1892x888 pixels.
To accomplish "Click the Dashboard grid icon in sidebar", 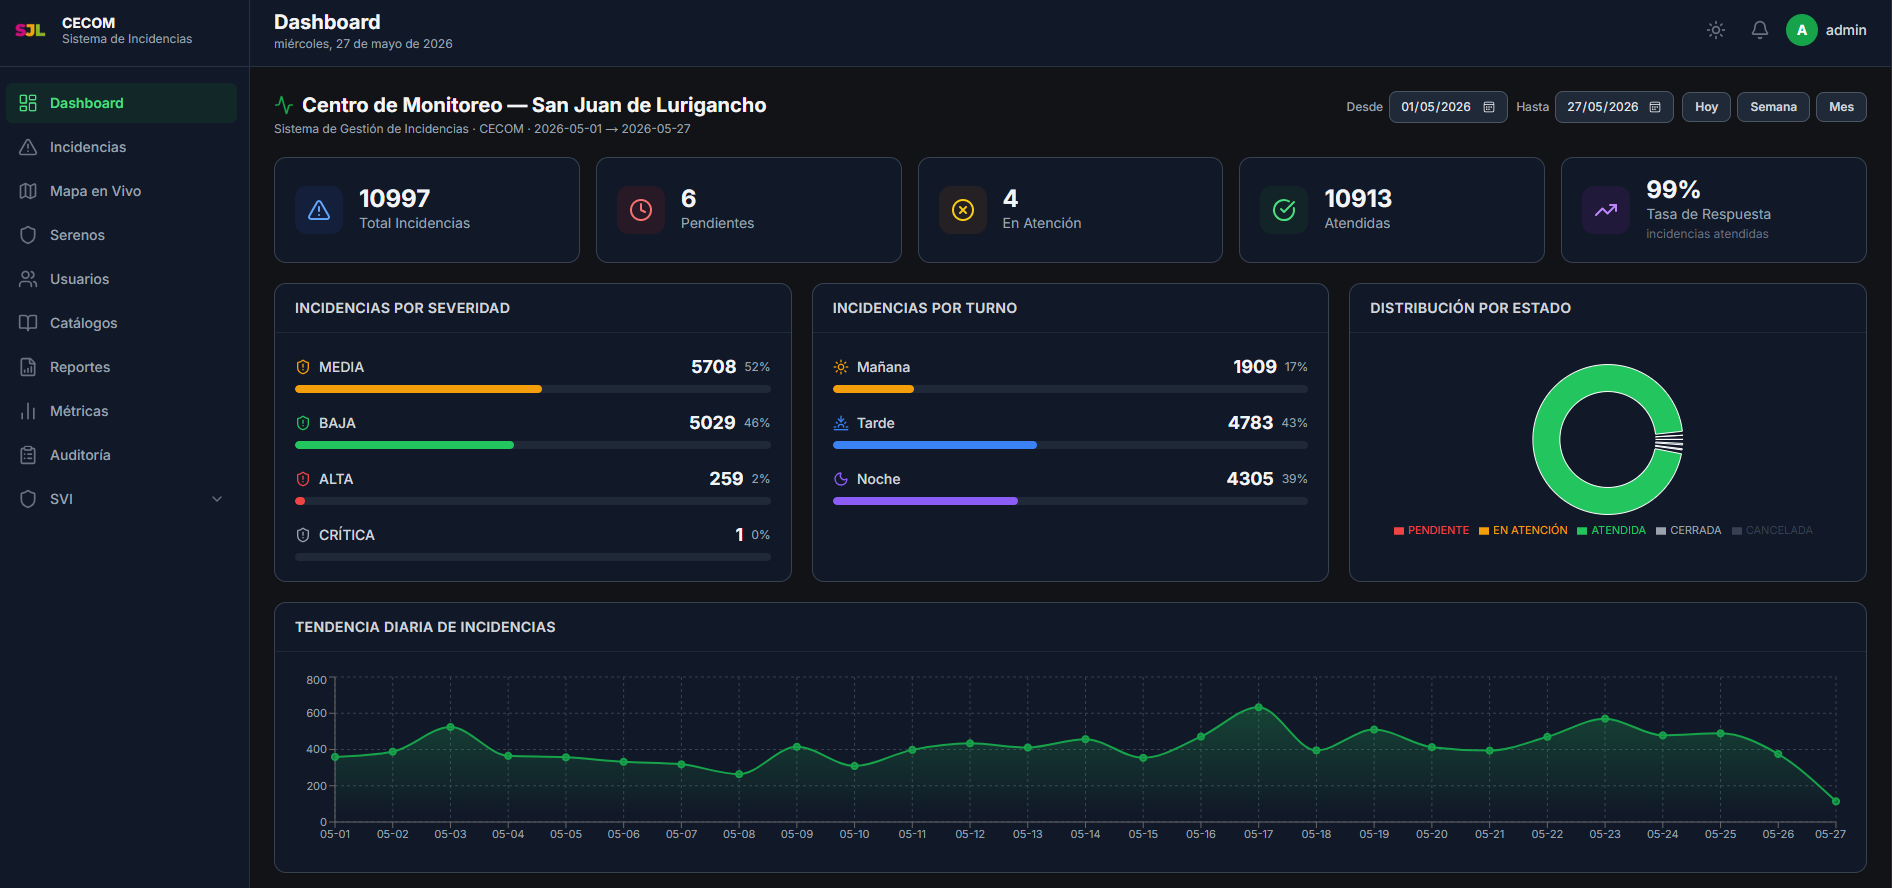I will 28,103.
